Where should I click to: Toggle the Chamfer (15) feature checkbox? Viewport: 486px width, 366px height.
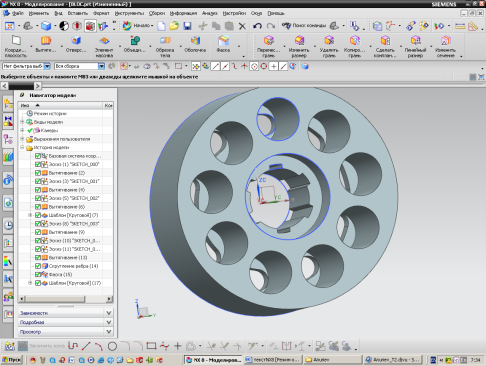coord(38,274)
